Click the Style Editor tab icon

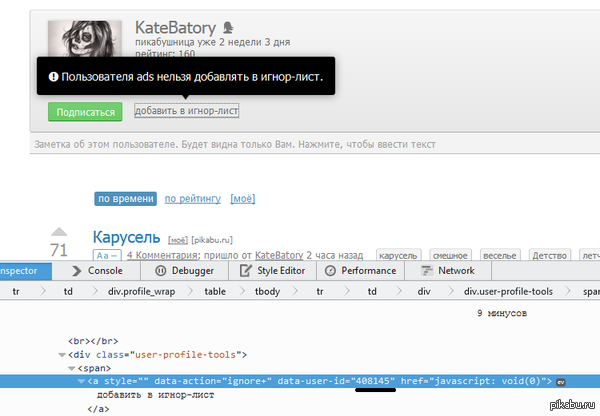(246, 270)
